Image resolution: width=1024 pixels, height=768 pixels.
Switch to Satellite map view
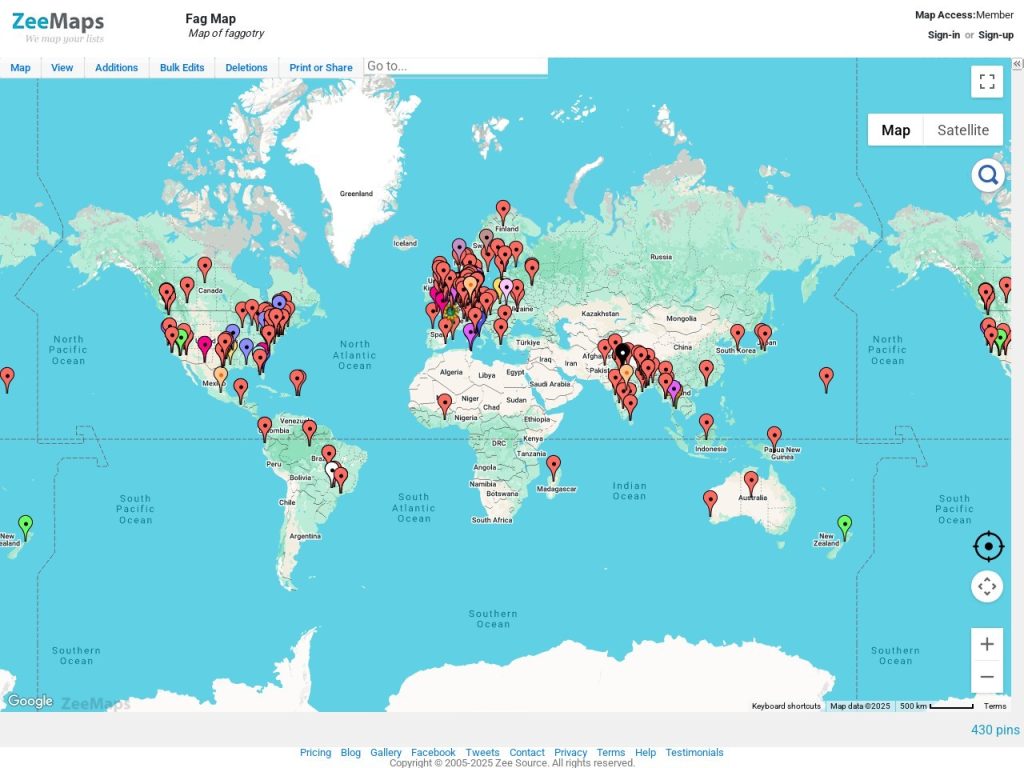click(962, 130)
